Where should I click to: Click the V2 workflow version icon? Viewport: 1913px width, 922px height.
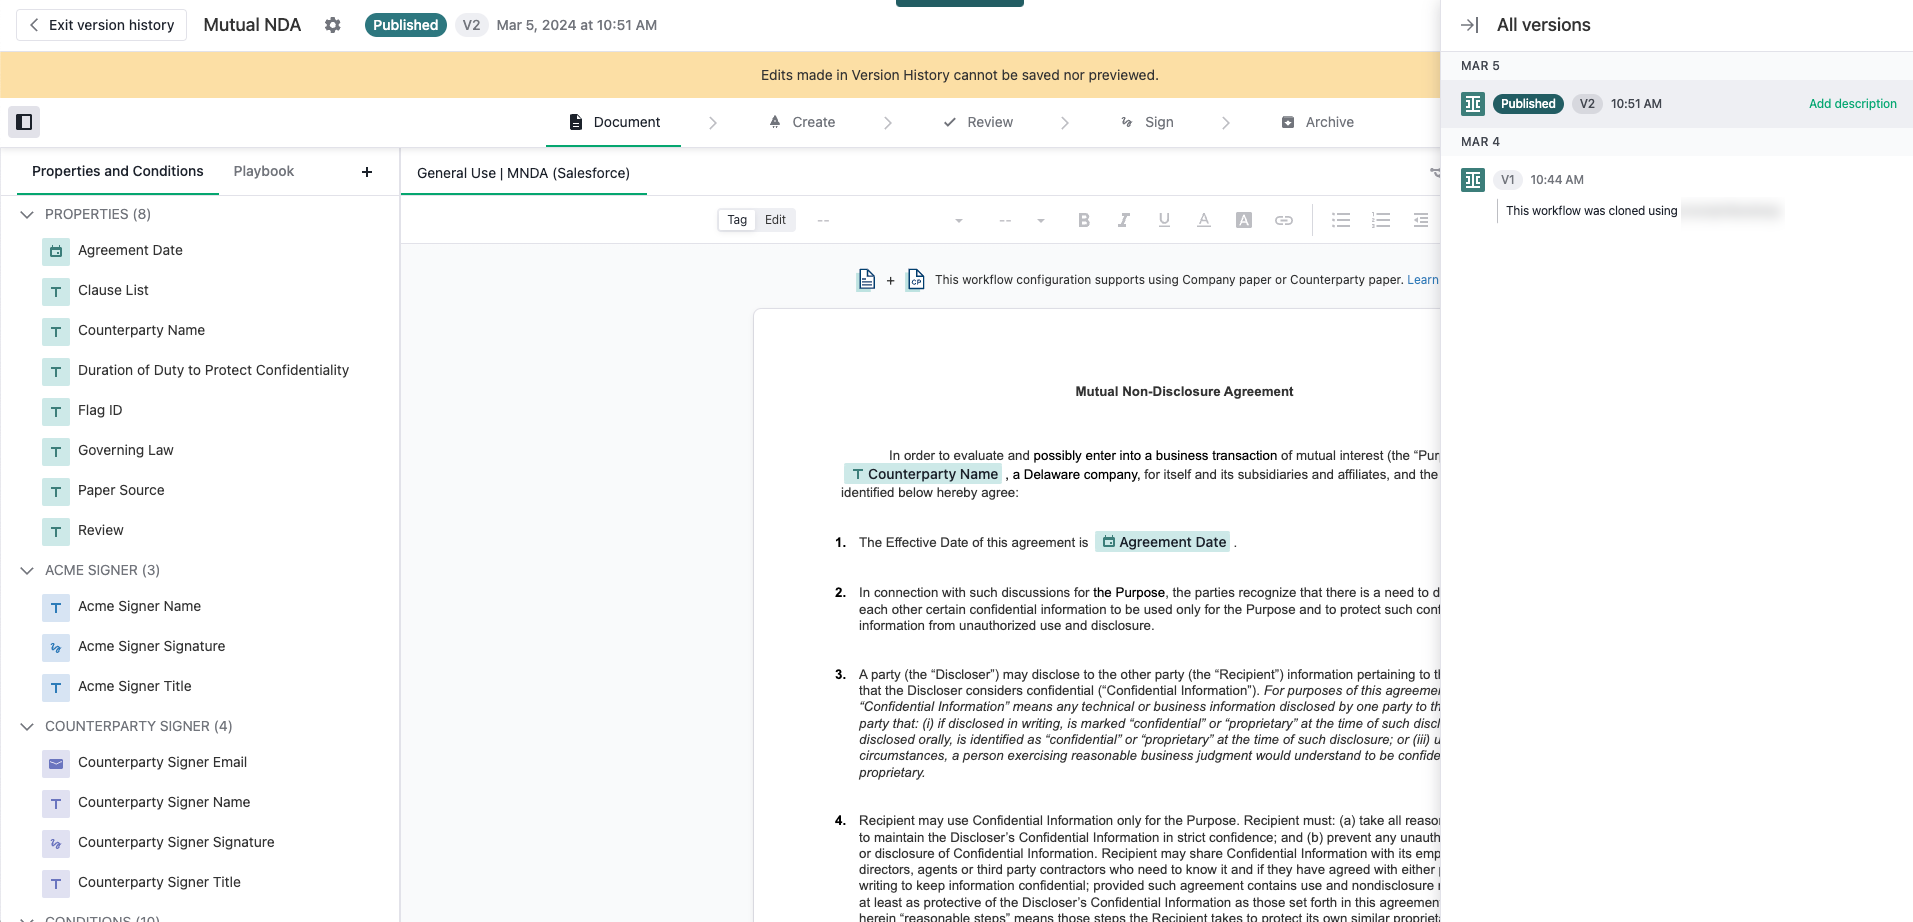[1473, 104]
